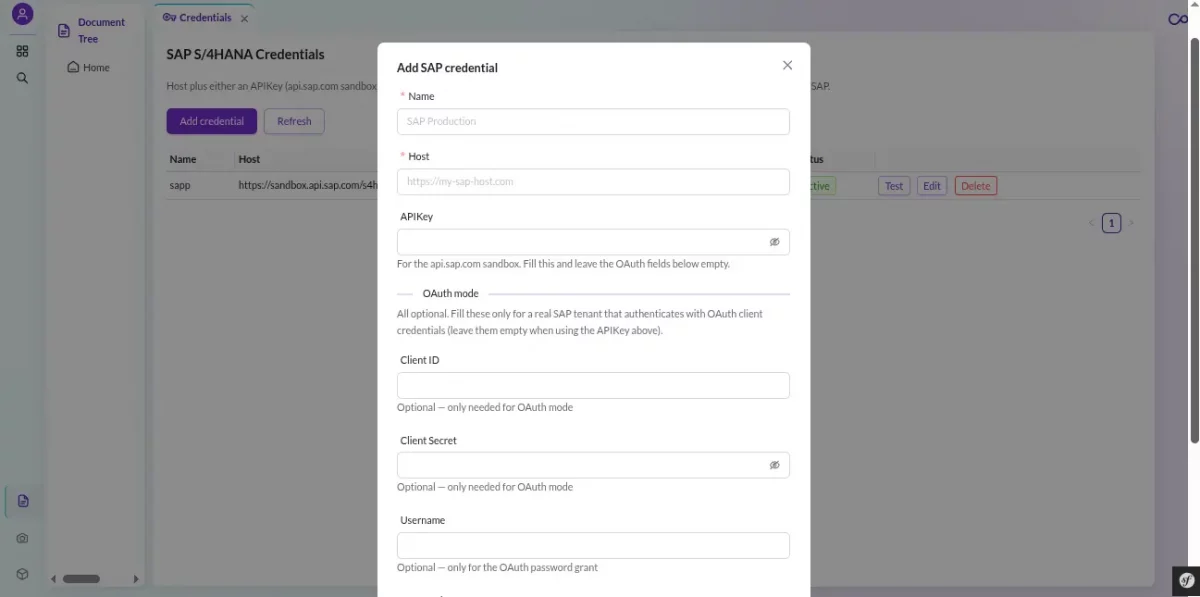
Task: Open the Symfony debug toolbar icon
Action: [1186, 580]
